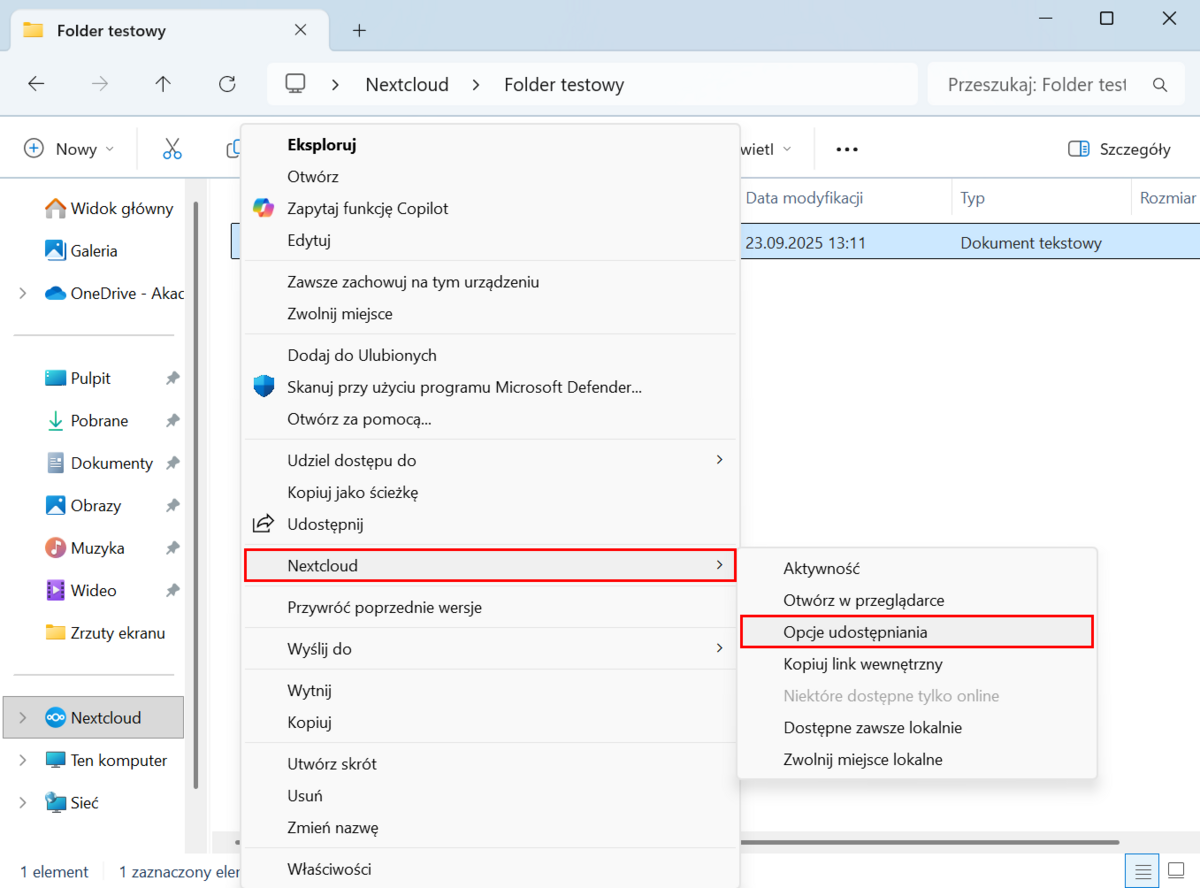1200x888 pixels.
Task: Toggle the Szczegóły details pane
Action: (x=1119, y=149)
